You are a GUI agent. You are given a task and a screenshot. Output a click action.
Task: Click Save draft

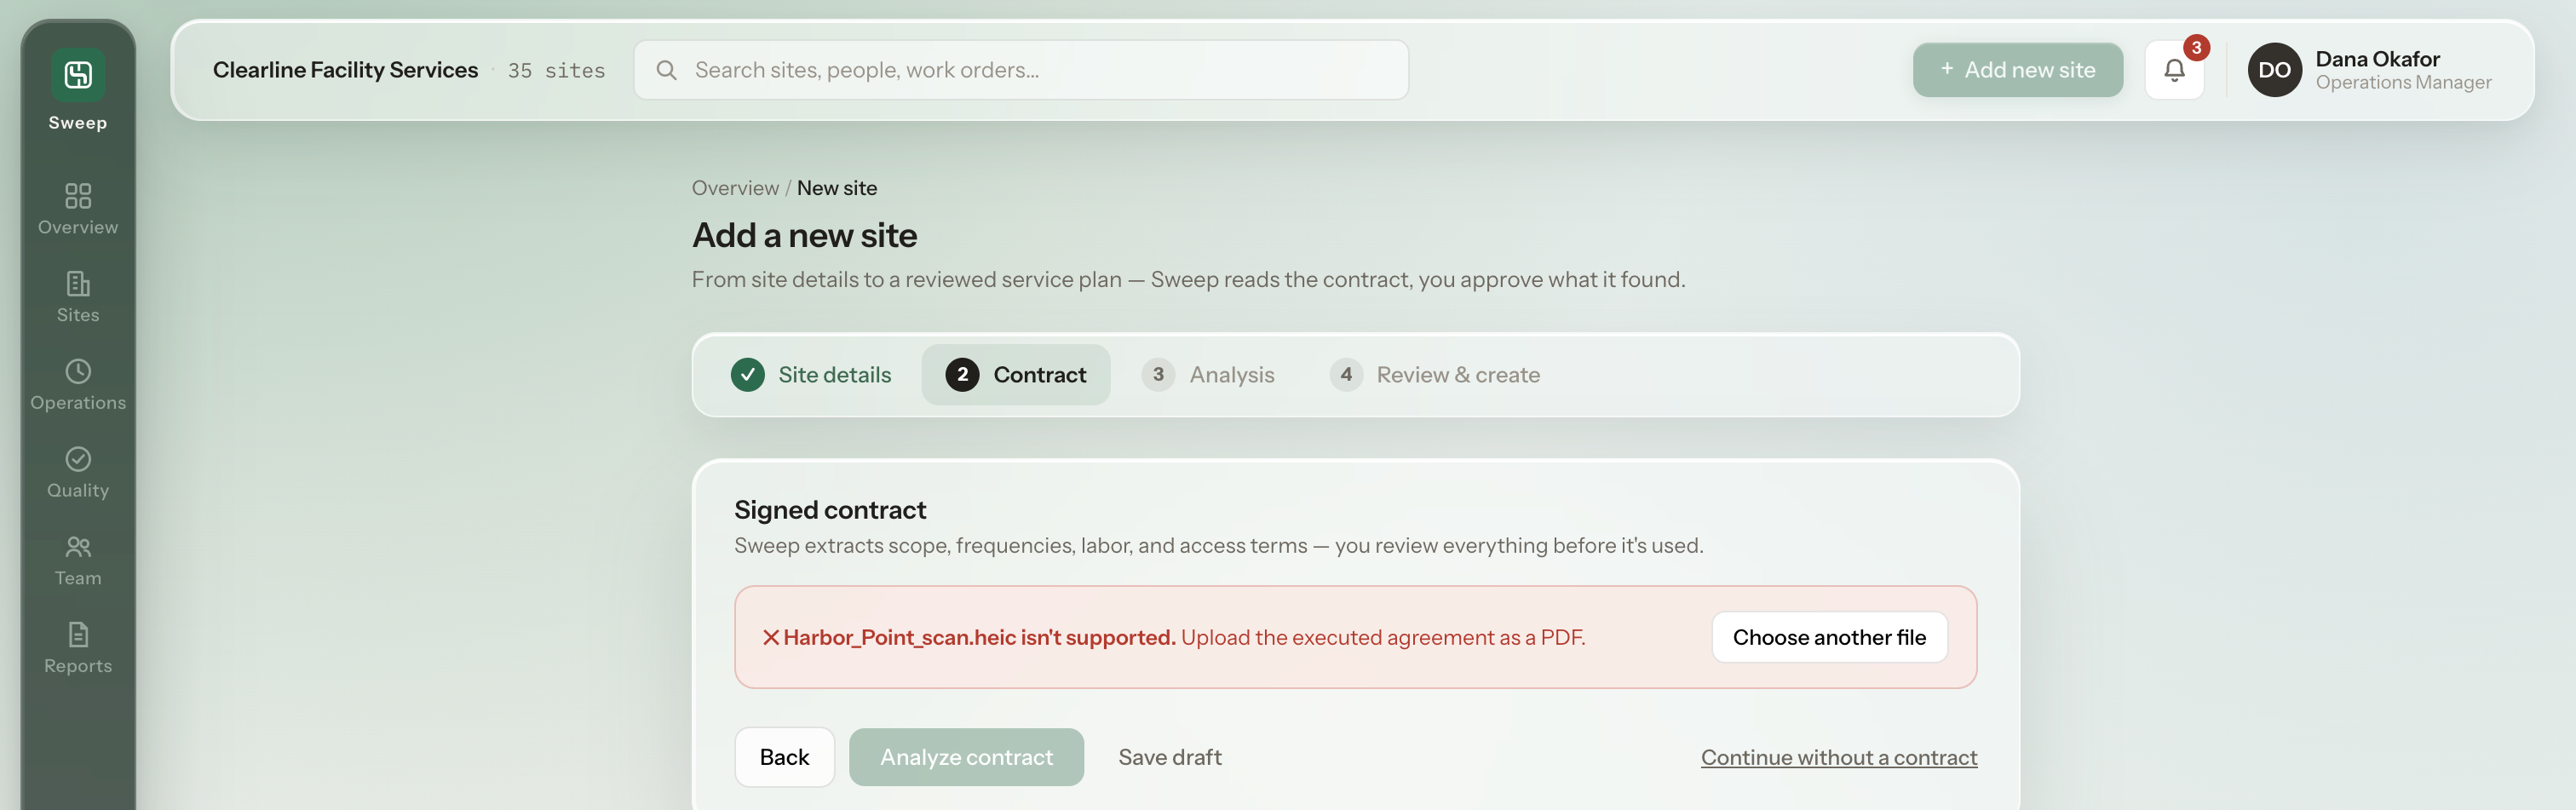tap(1169, 757)
